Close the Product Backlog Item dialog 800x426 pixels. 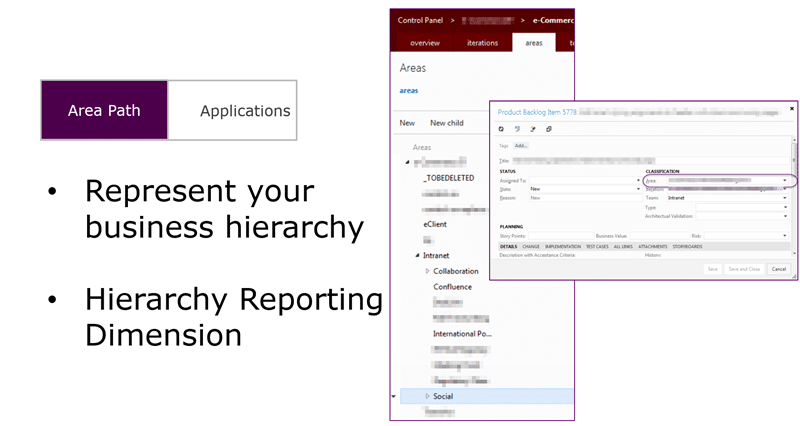coord(792,108)
